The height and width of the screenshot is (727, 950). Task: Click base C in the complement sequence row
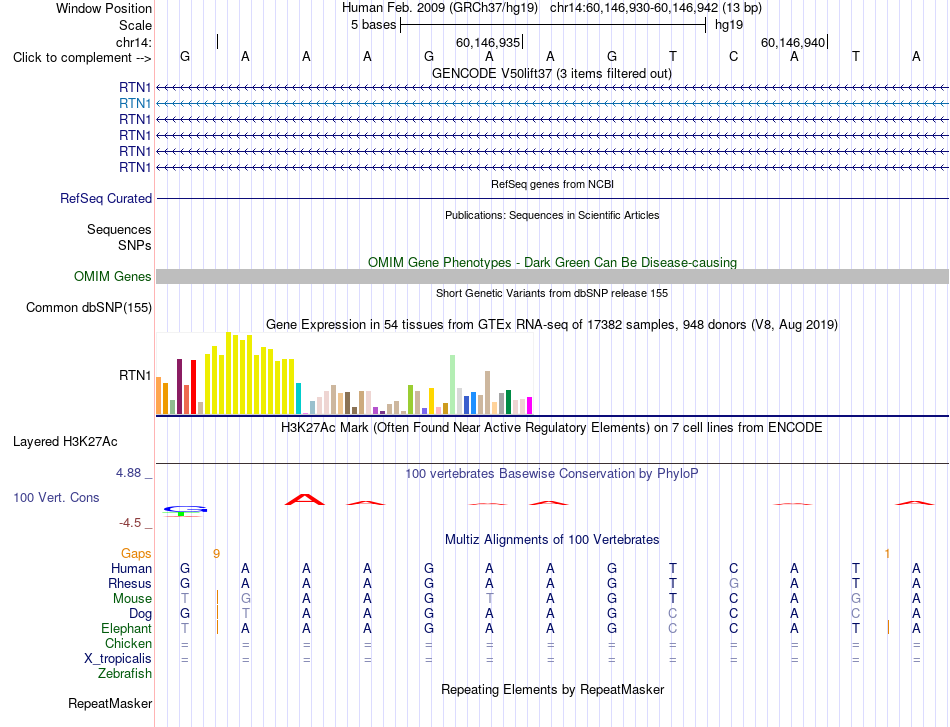pyautogui.click(x=733, y=57)
